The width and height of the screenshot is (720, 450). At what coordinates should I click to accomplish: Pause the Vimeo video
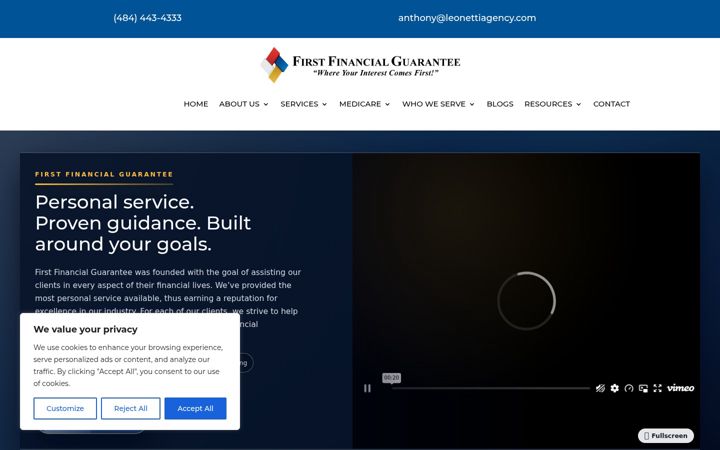tap(367, 388)
